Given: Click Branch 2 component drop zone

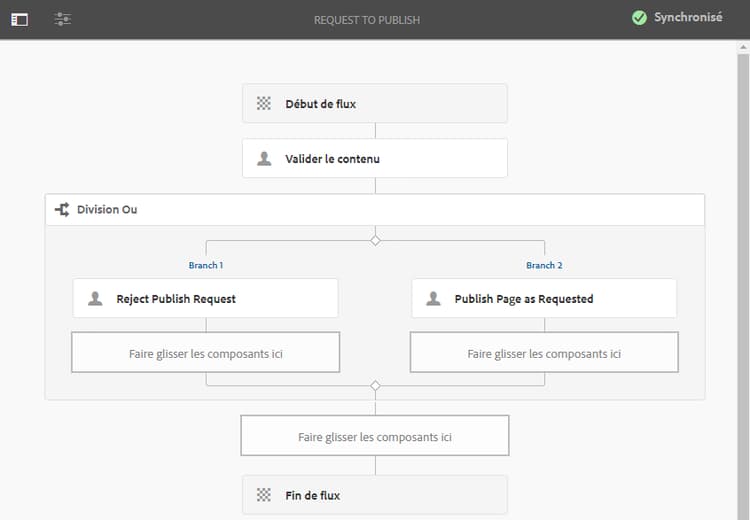Looking at the screenshot, I should [x=544, y=353].
